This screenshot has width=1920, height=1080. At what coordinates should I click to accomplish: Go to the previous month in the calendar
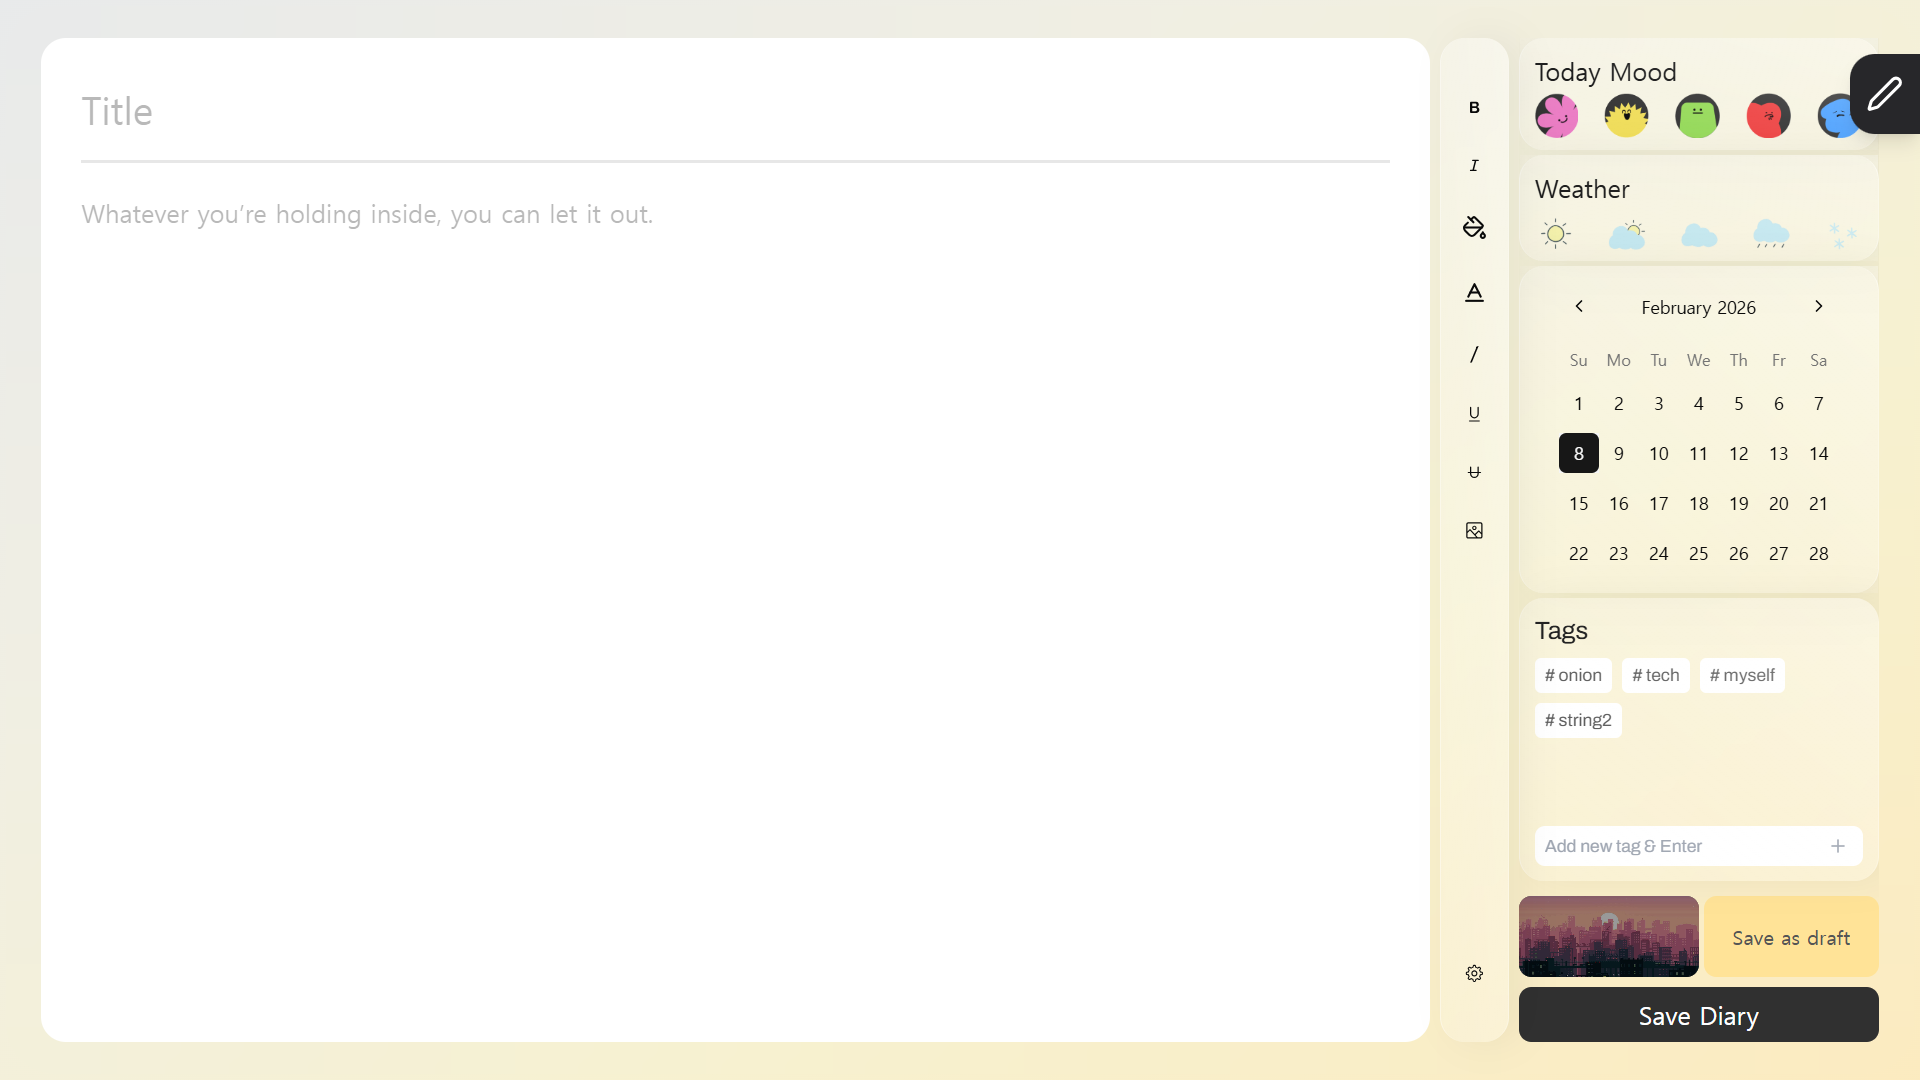[x=1579, y=307]
